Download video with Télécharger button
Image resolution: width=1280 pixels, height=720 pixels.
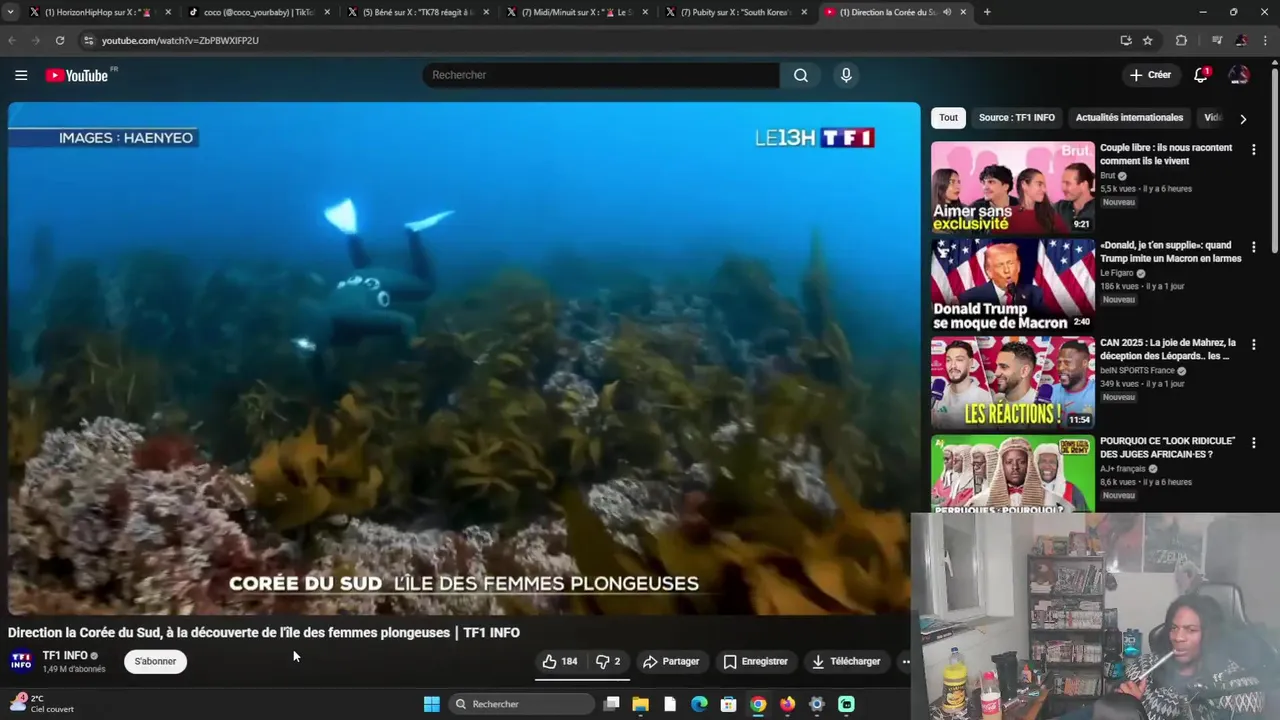pyautogui.click(x=847, y=661)
